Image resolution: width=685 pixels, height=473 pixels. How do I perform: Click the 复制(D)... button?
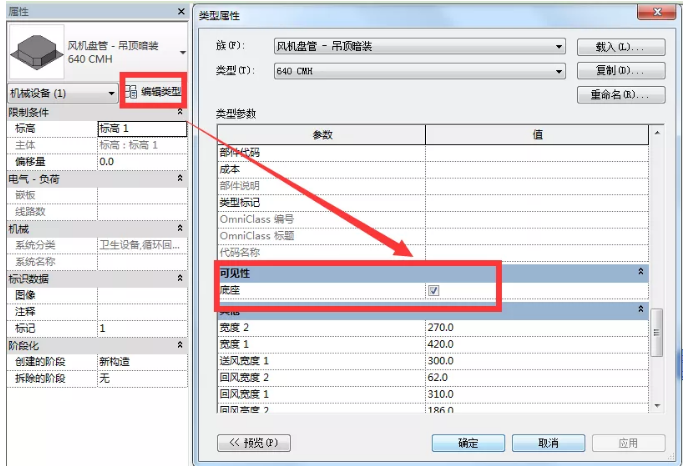621,70
